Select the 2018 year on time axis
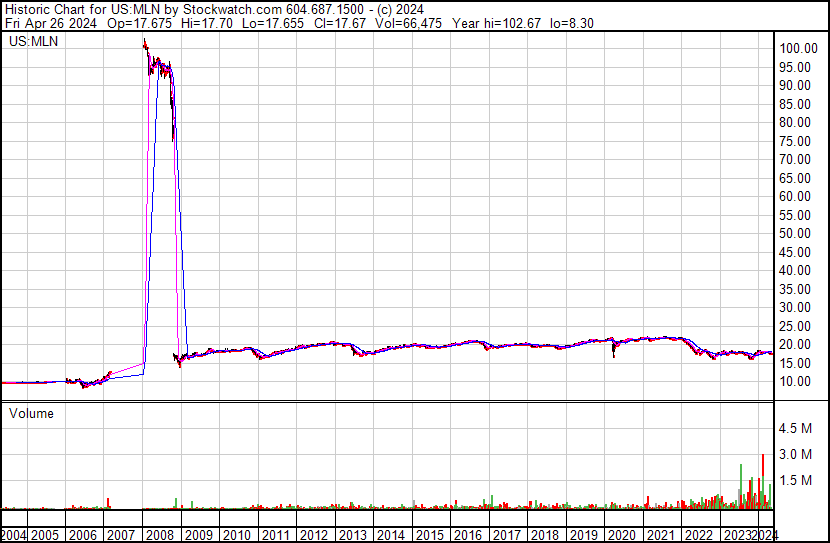Screen dimensions: 830x543 (545, 535)
